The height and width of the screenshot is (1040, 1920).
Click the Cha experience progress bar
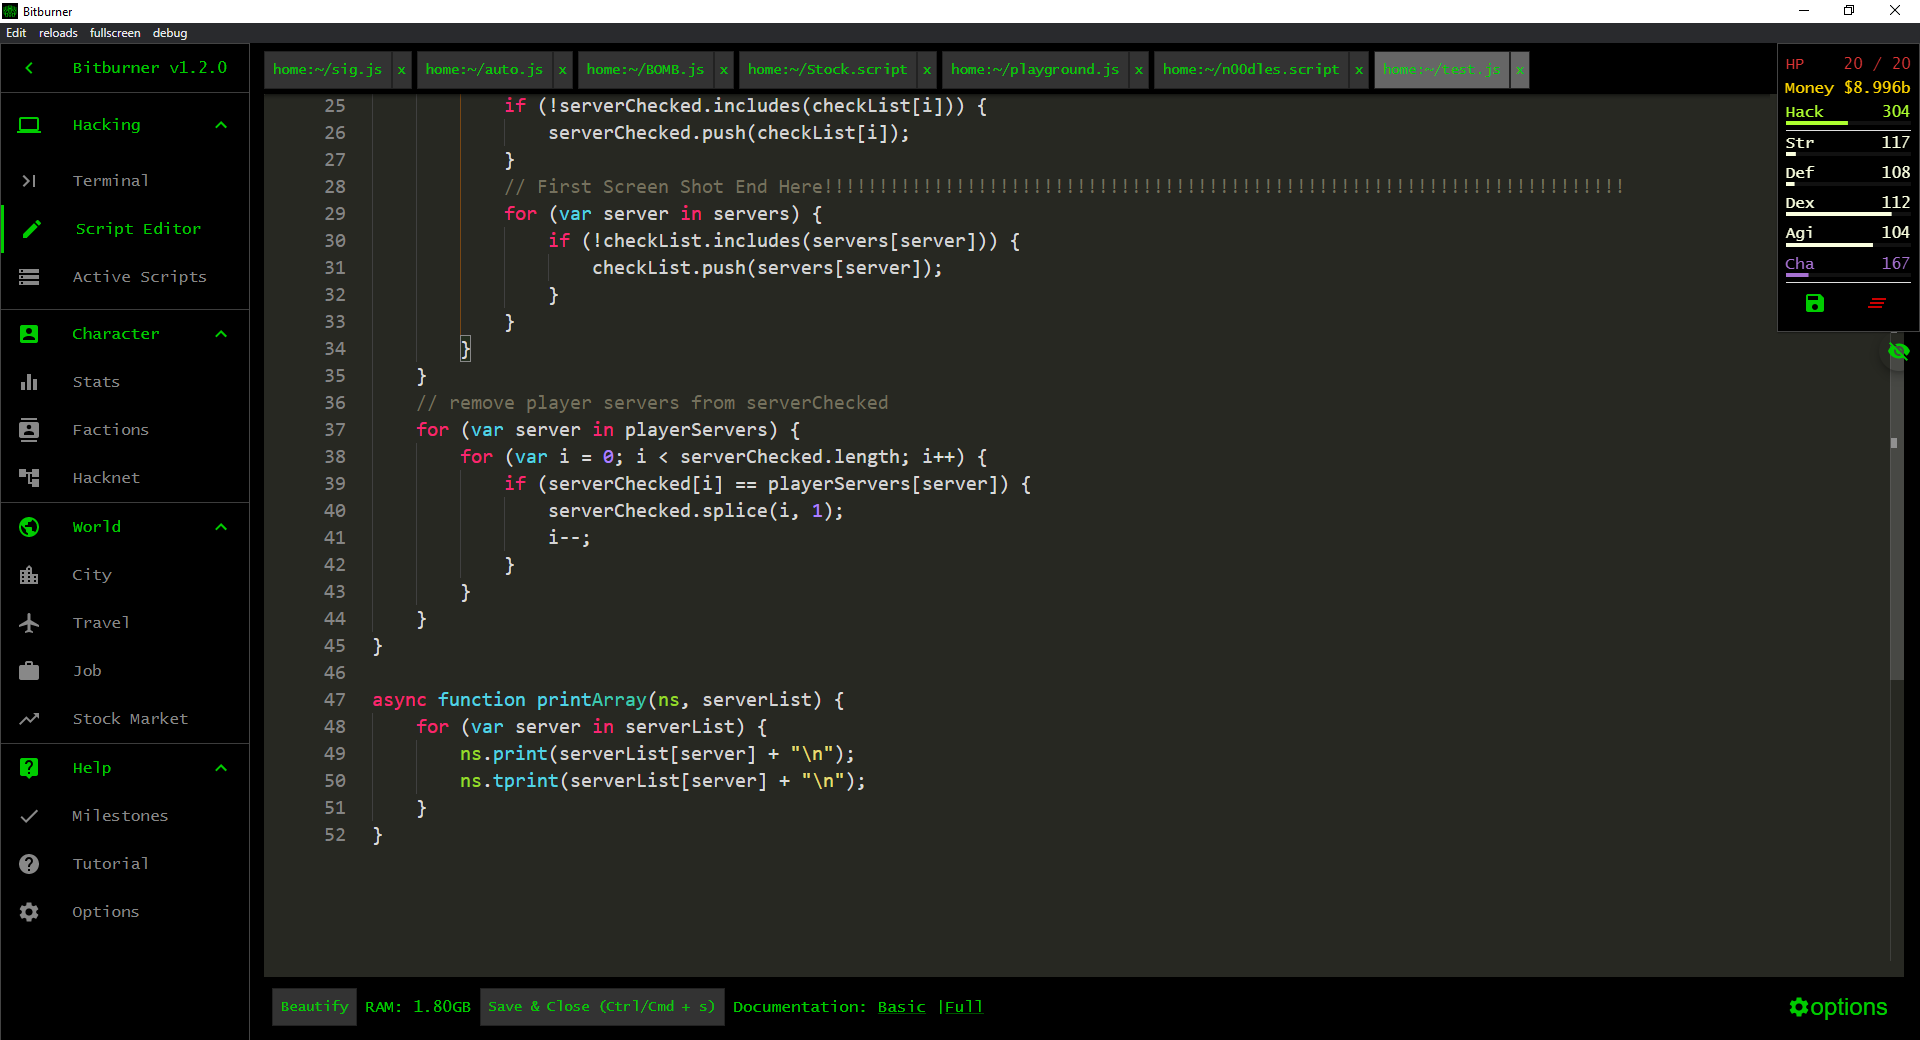point(1847,275)
